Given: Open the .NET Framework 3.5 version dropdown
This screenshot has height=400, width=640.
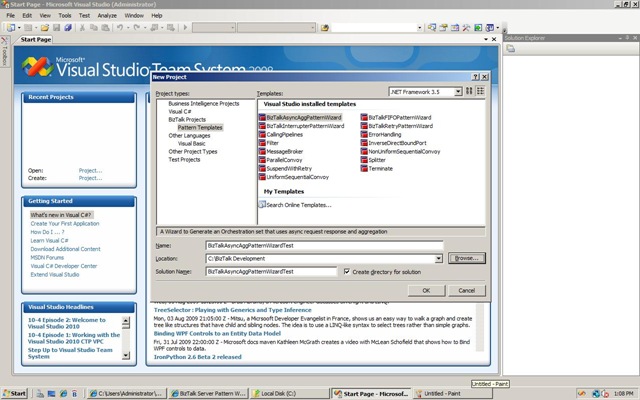Looking at the screenshot, I should [458, 92].
